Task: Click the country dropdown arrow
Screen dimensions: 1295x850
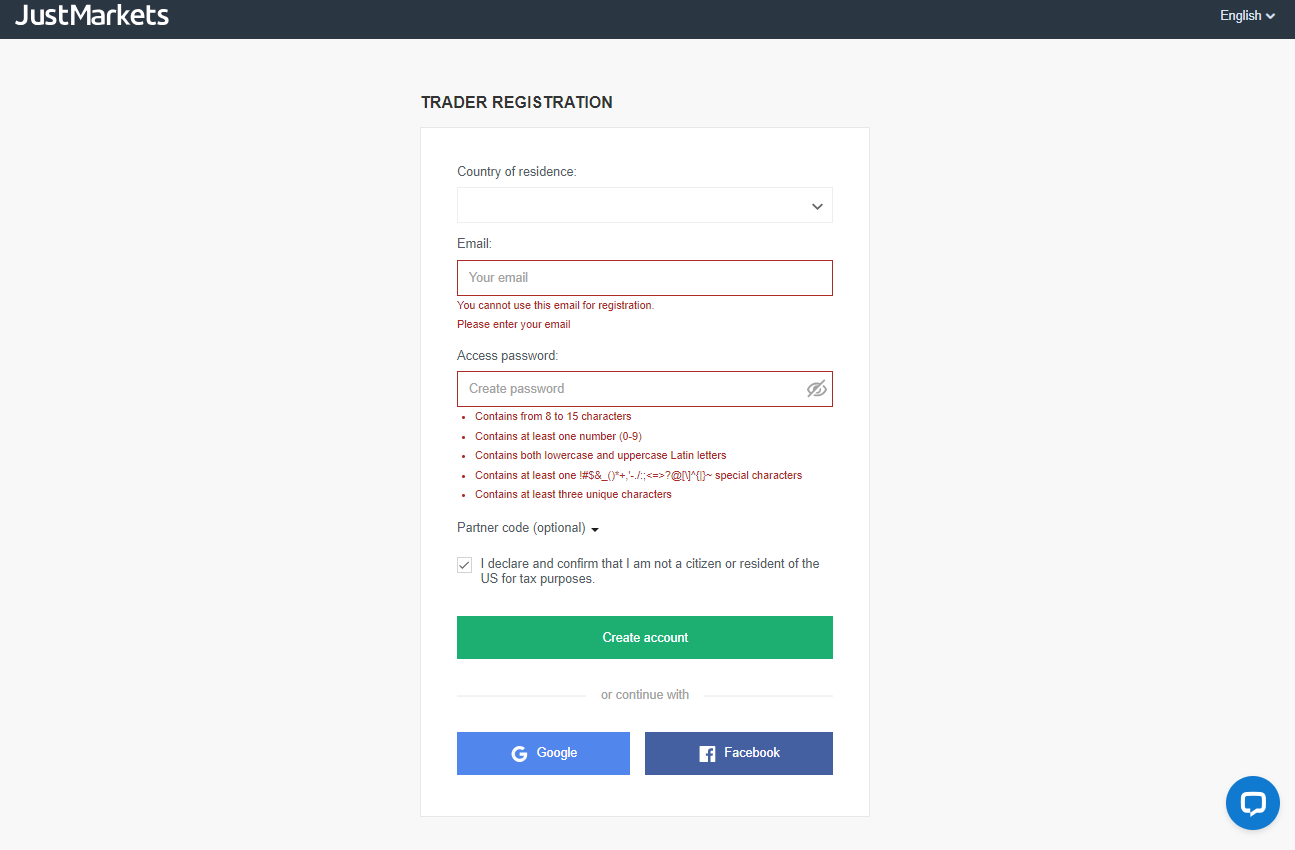Action: pos(817,204)
